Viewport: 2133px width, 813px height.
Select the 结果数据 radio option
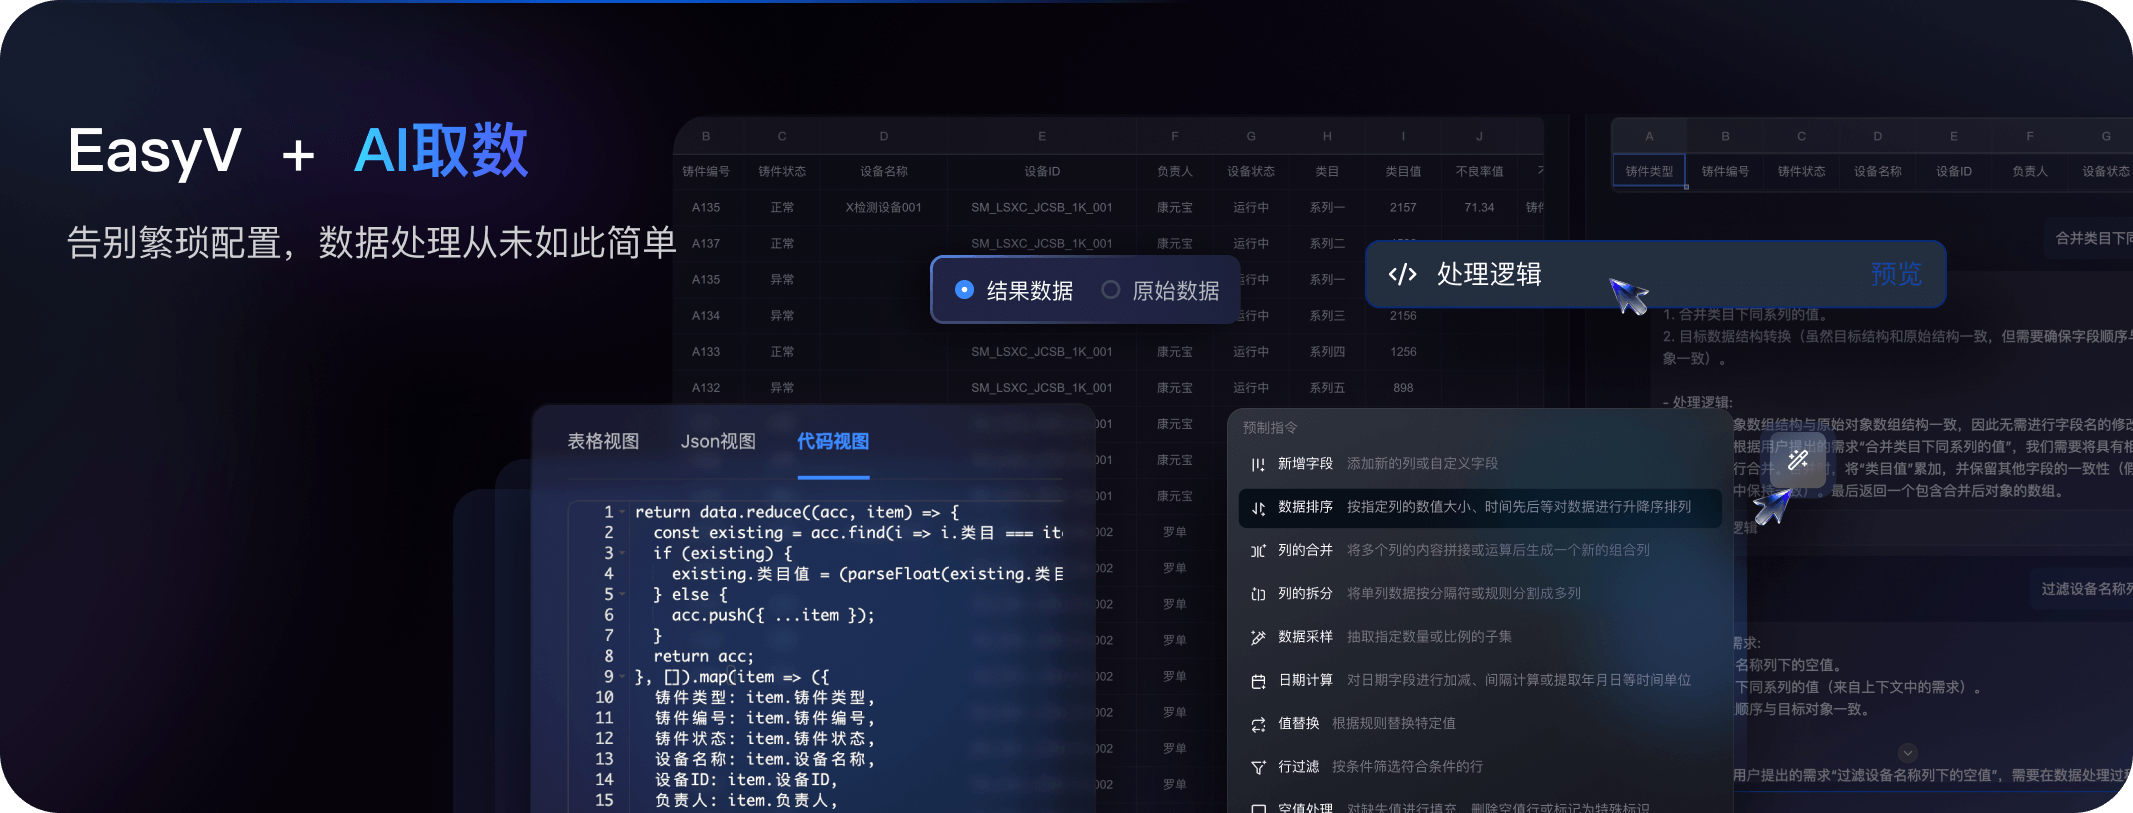coord(1014,290)
